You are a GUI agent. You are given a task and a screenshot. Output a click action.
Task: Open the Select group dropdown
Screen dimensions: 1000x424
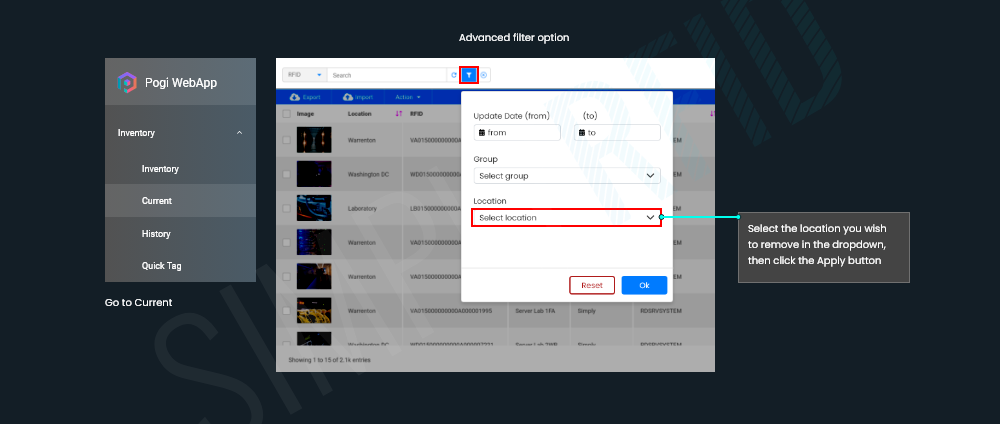tap(567, 175)
